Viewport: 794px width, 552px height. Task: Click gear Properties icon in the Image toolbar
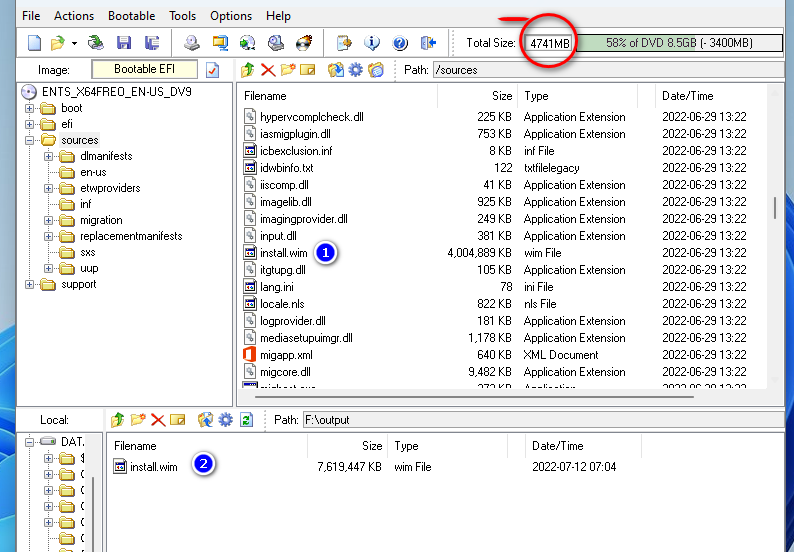tap(356, 70)
